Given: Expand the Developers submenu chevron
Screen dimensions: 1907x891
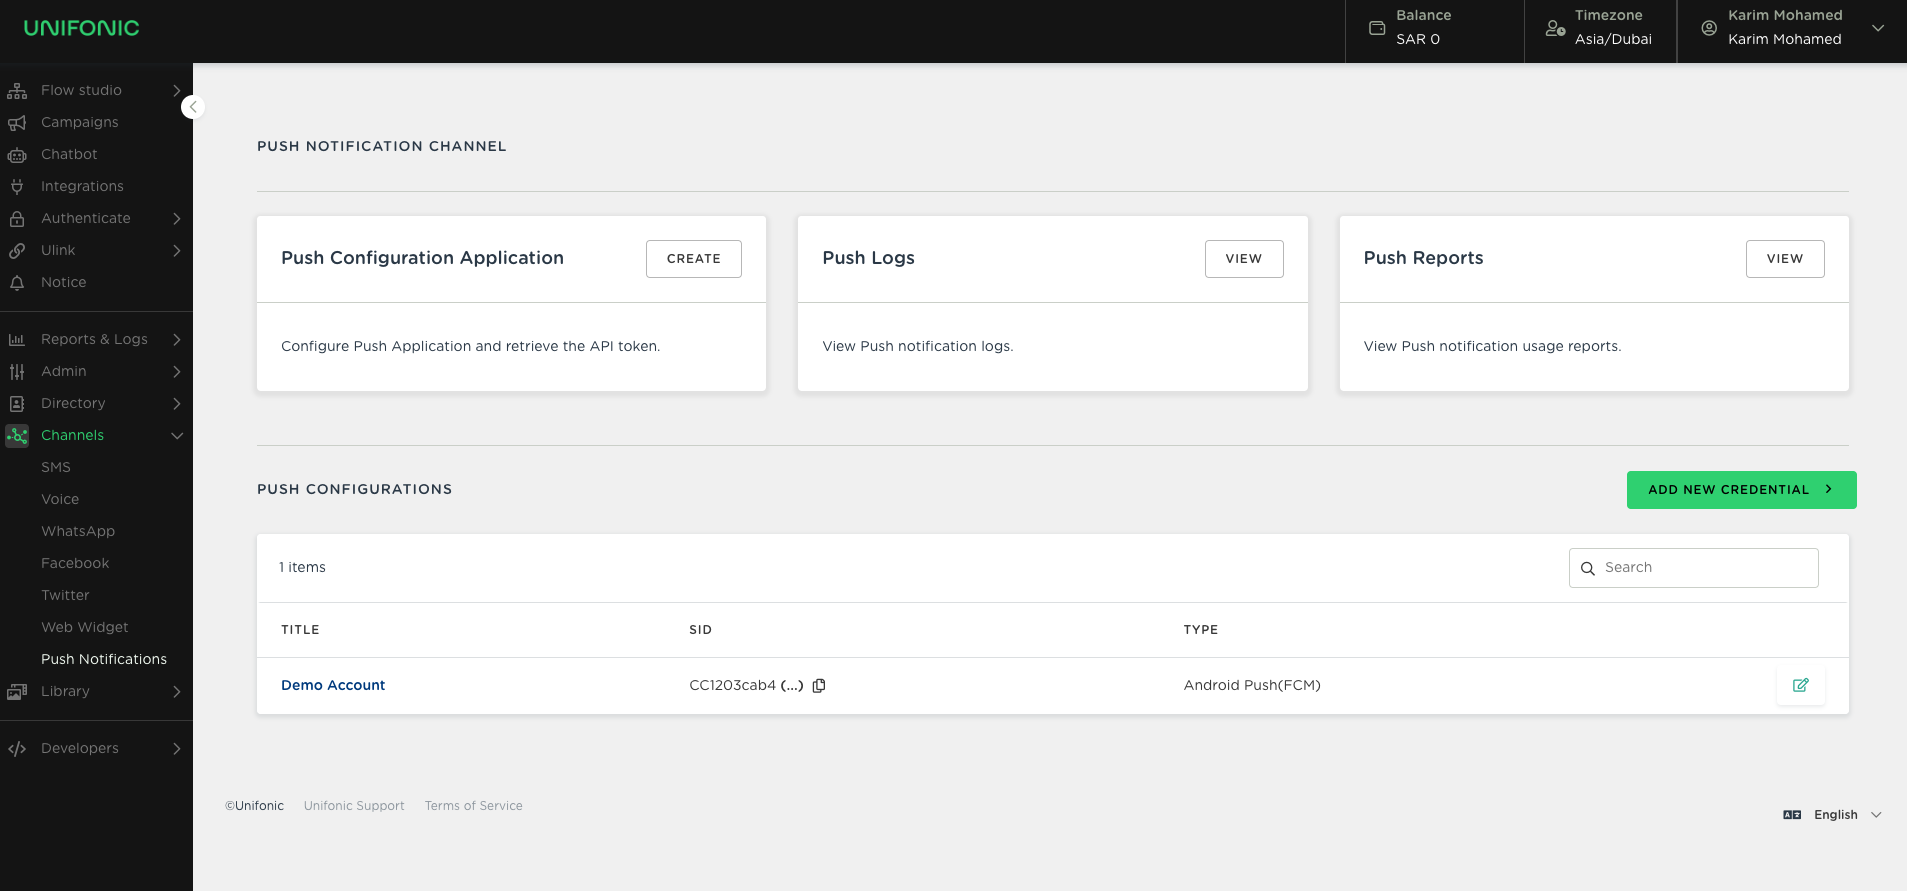Looking at the screenshot, I should click(177, 749).
